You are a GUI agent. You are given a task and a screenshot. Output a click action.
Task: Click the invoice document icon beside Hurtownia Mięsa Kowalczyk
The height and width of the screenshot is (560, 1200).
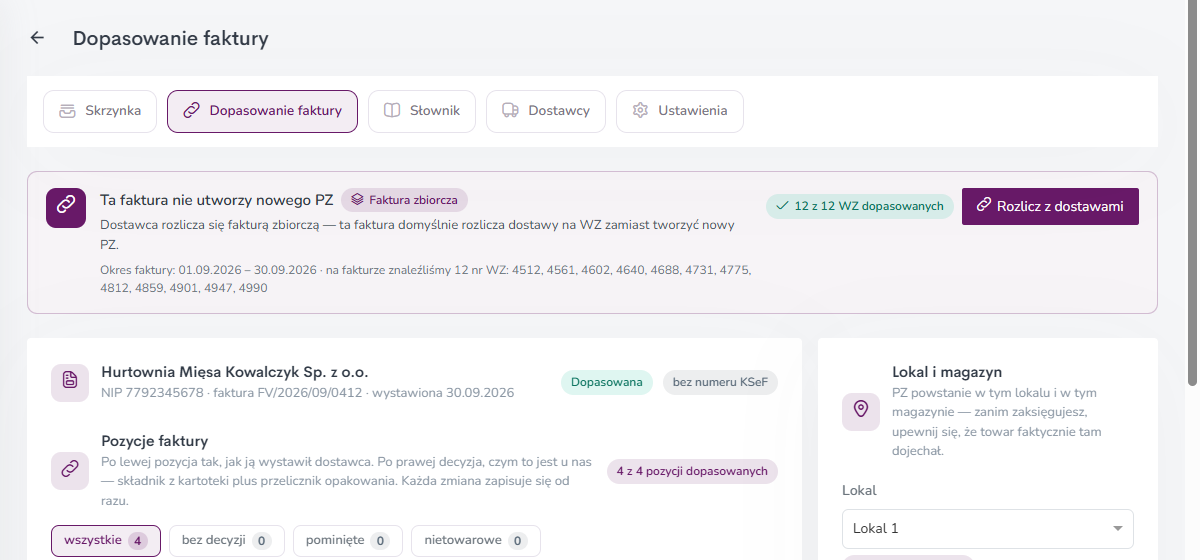tap(70, 382)
